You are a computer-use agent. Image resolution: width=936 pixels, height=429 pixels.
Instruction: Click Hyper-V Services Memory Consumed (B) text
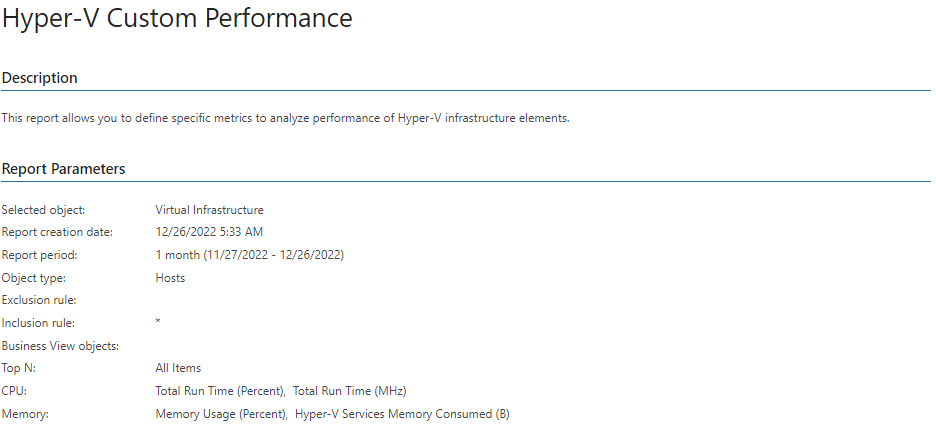[402, 414]
